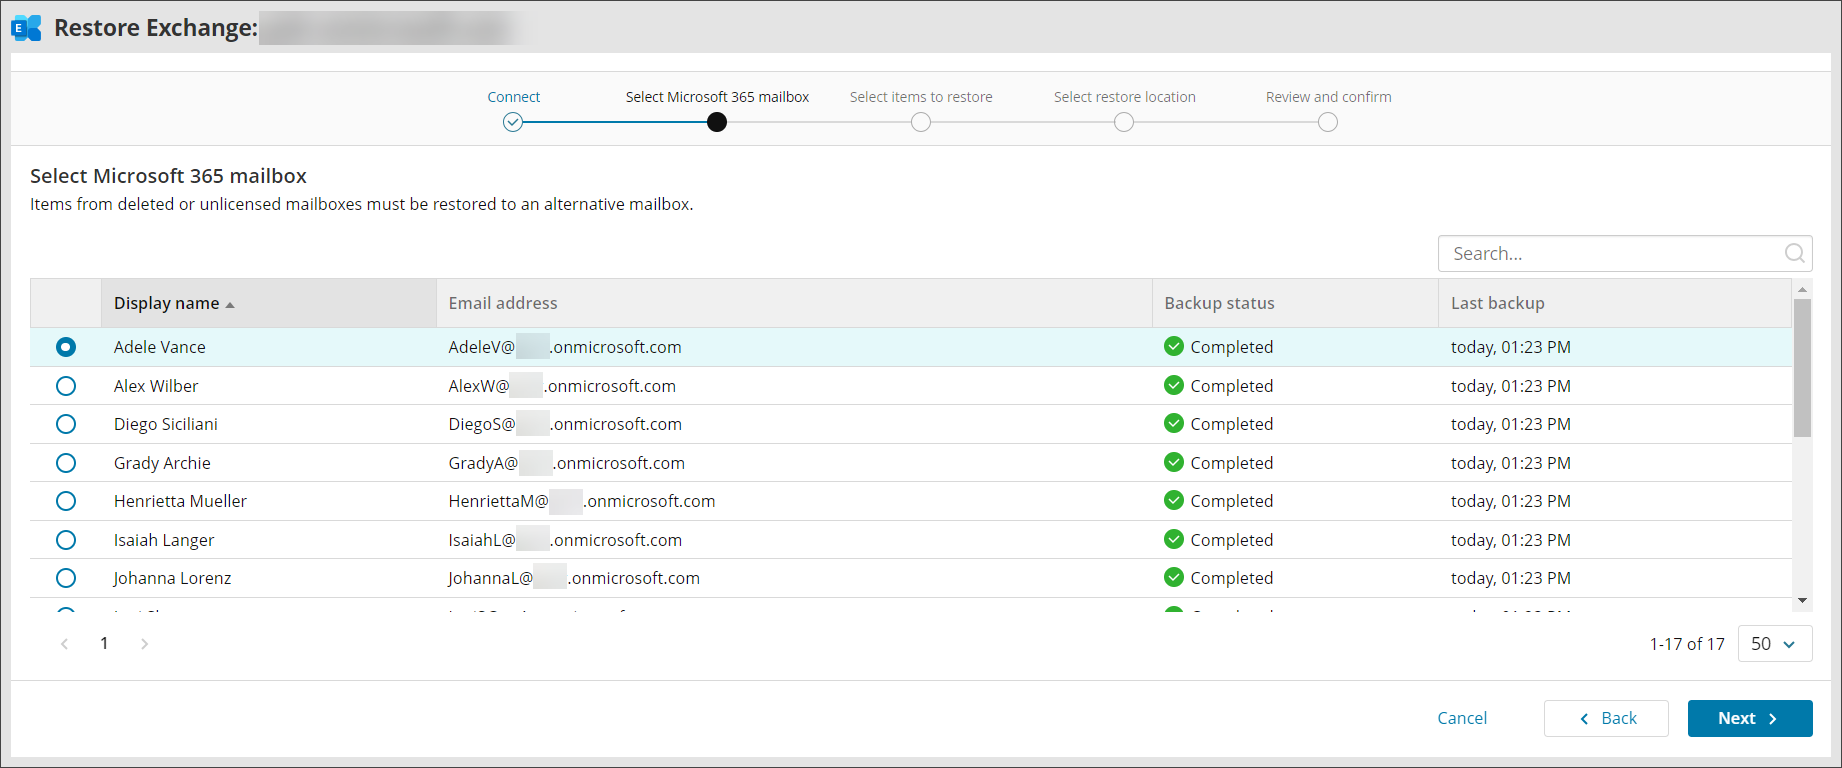The width and height of the screenshot is (1842, 768).
Task: Open the 50 items per page dropdown
Action: tap(1774, 644)
